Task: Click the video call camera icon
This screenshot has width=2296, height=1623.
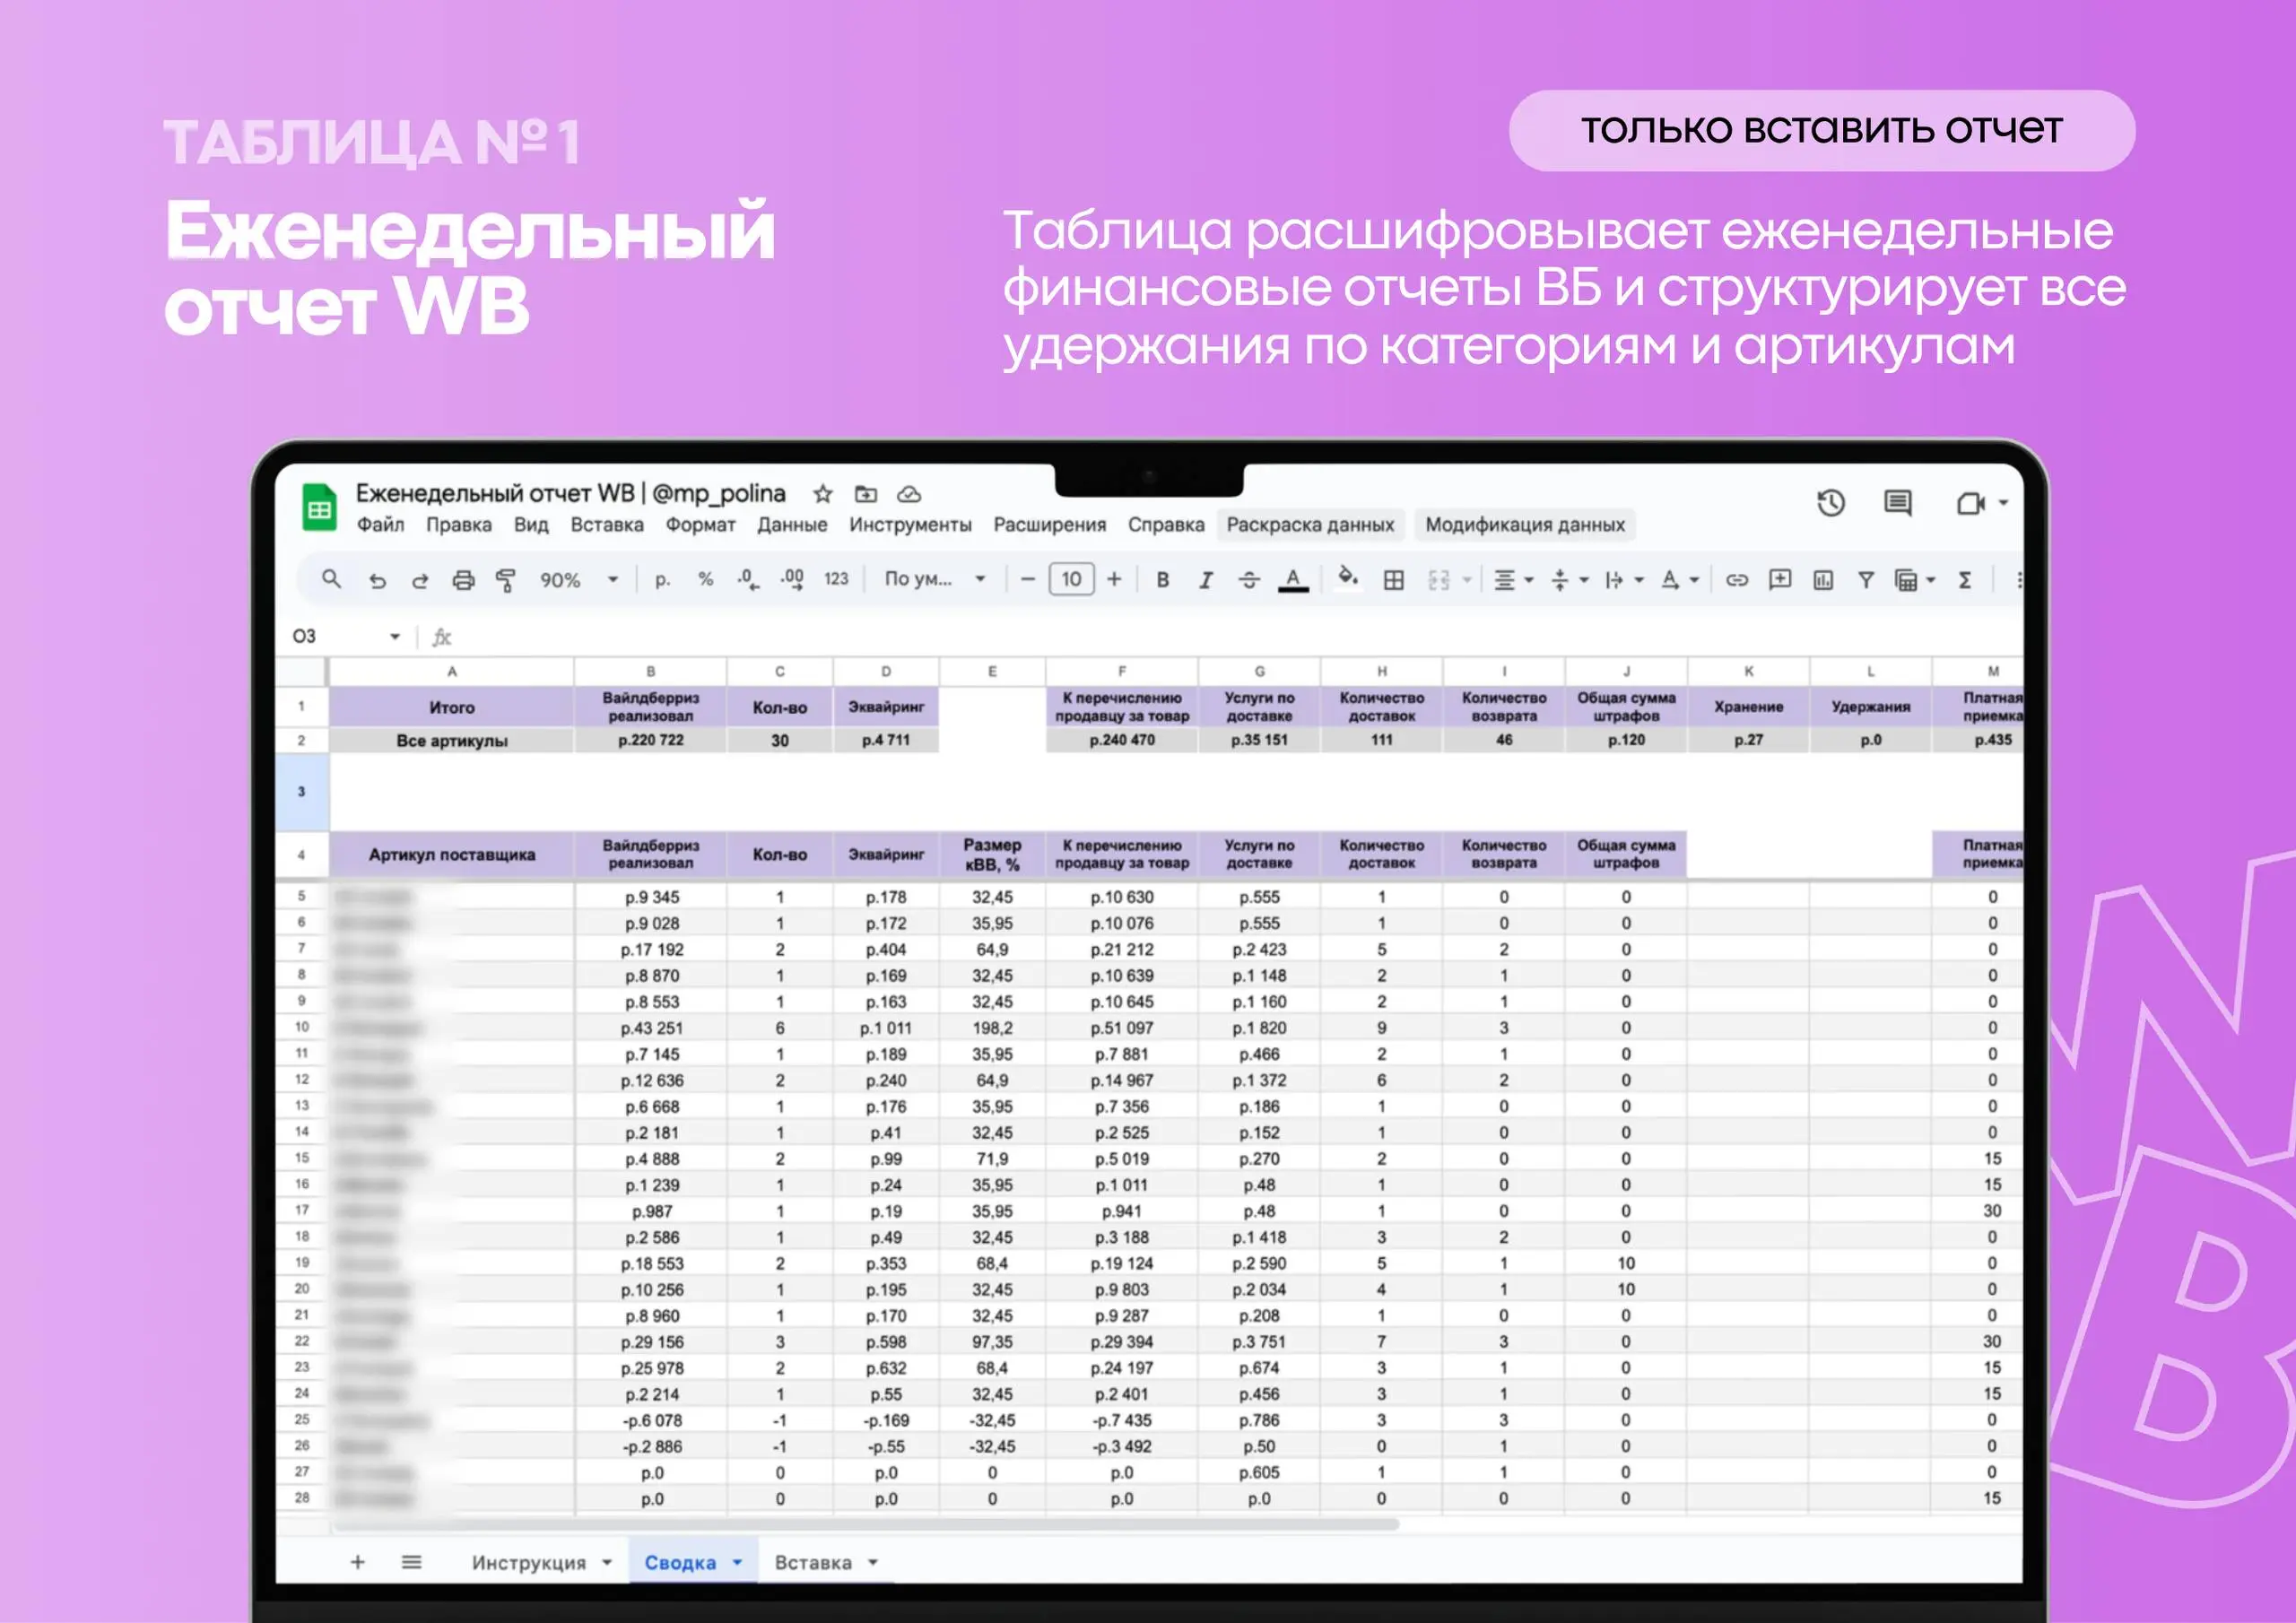Action: tap(1970, 503)
